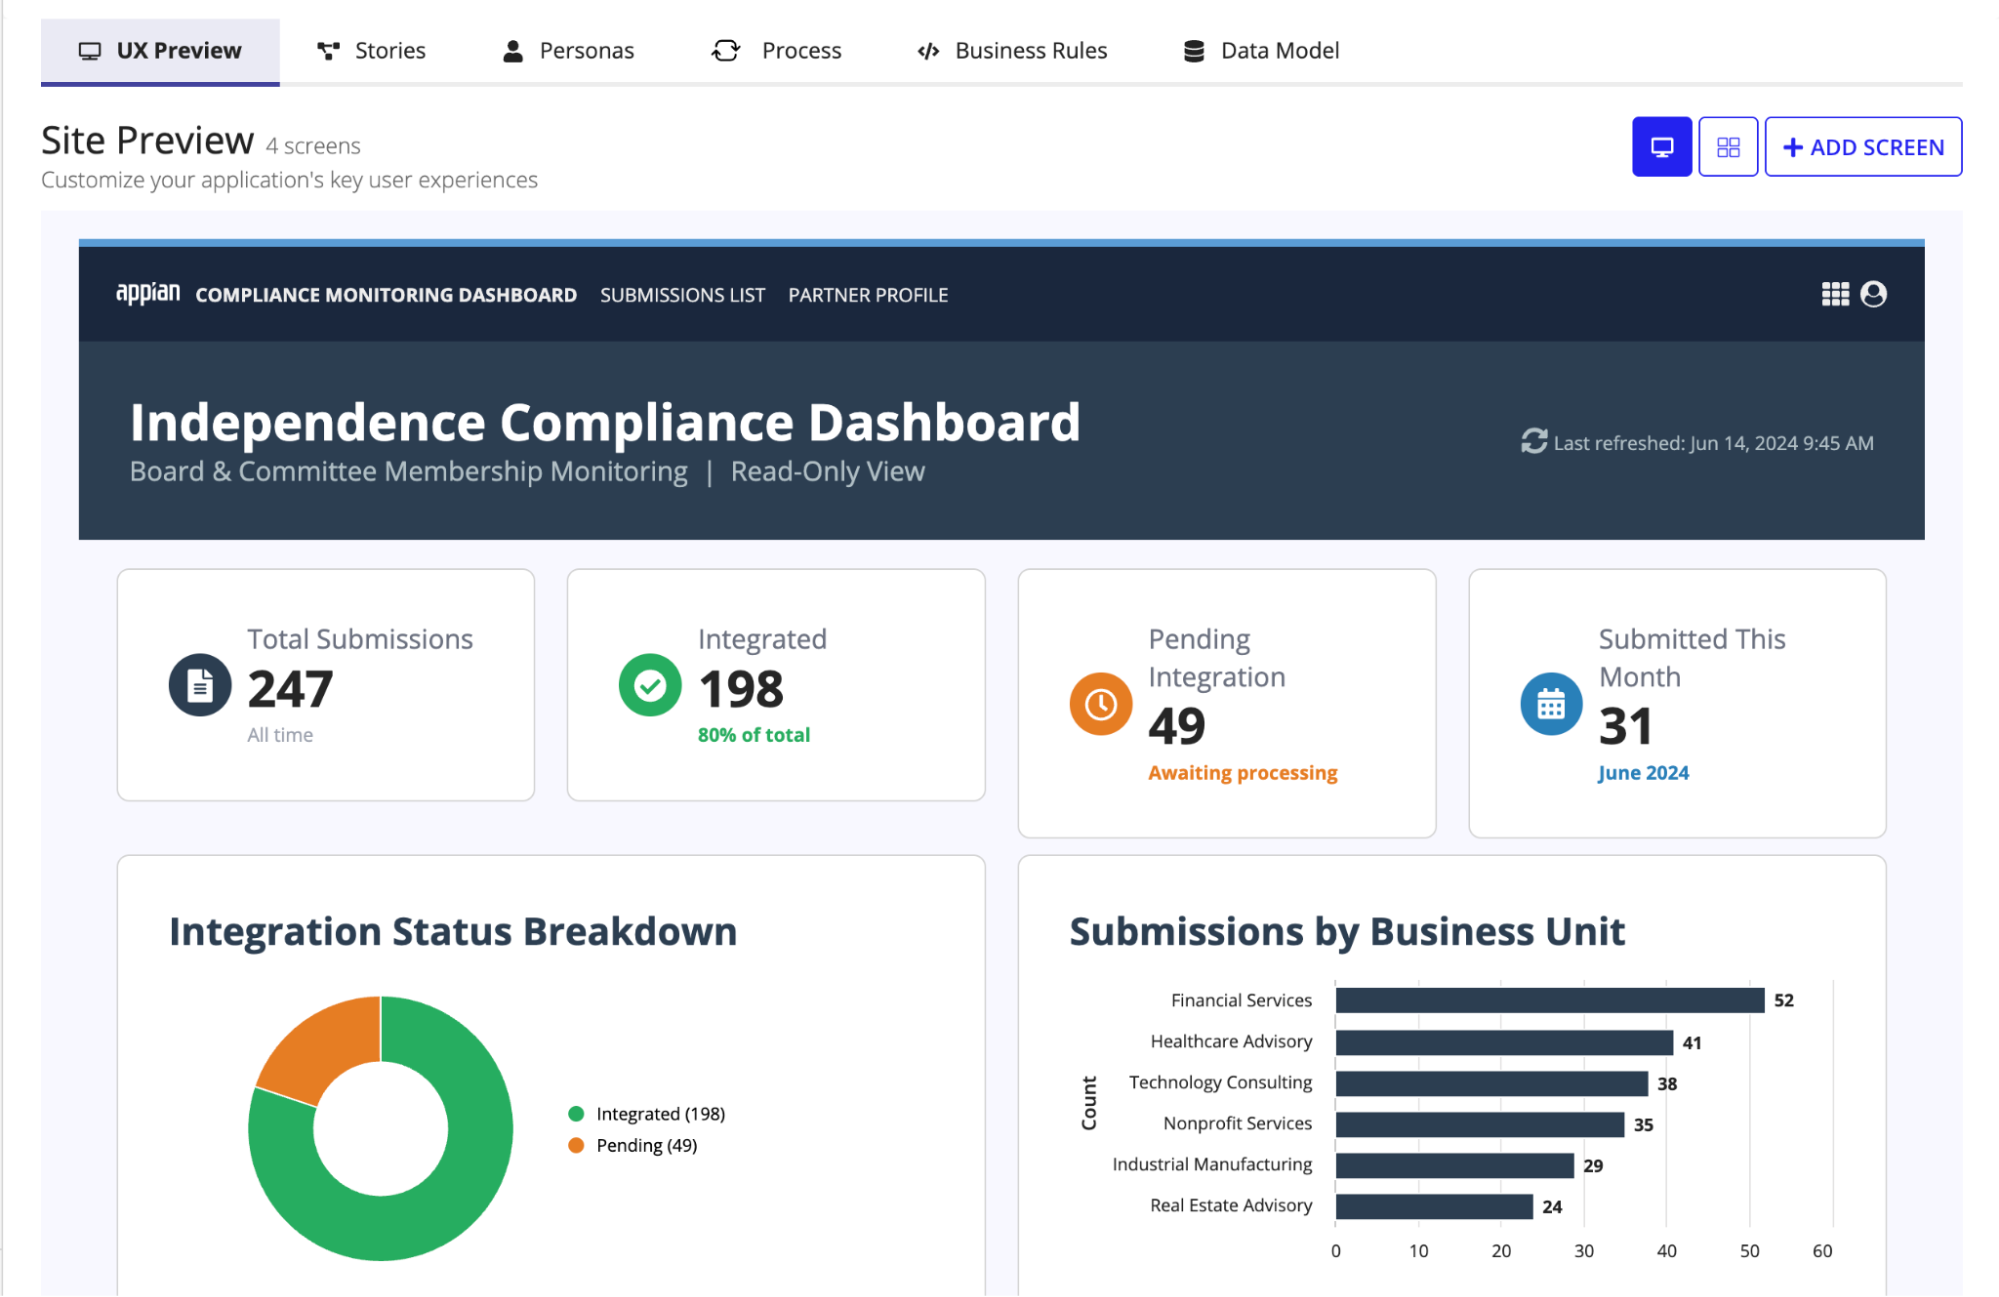Click the "Awaiting processing" text
The image size is (1999, 1297).
click(1242, 773)
